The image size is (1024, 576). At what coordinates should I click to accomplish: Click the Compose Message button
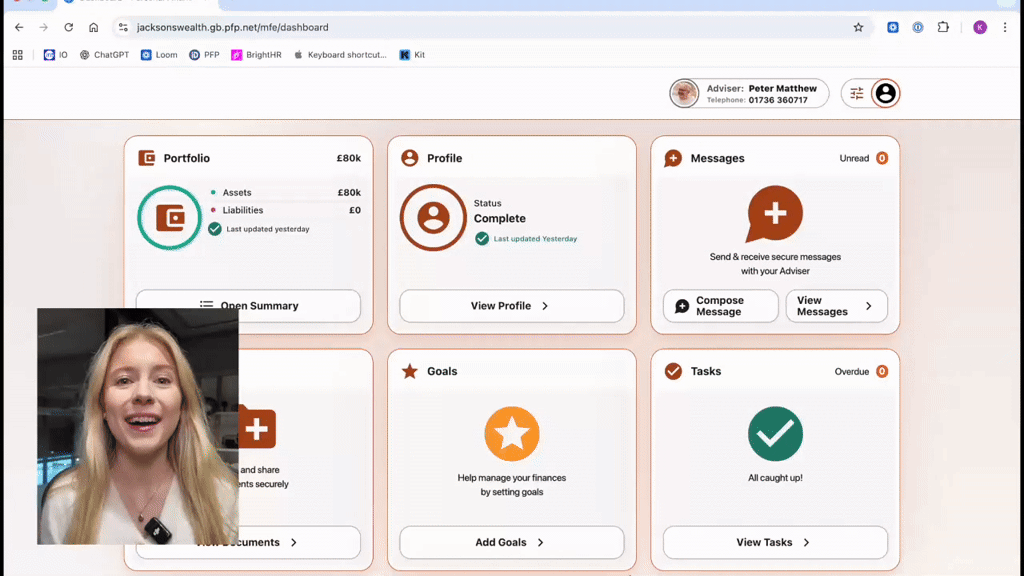pos(720,306)
